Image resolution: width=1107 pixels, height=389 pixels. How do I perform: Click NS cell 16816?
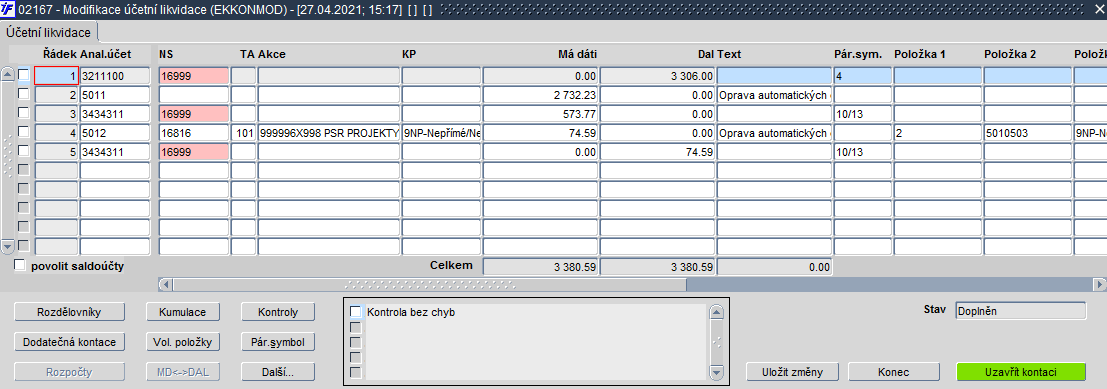click(x=194, y=133)
